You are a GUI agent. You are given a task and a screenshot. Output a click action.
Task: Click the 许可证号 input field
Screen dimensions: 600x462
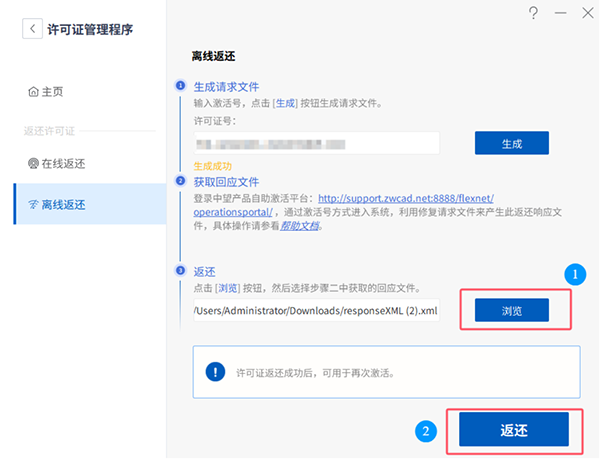(x=316, y=143)
